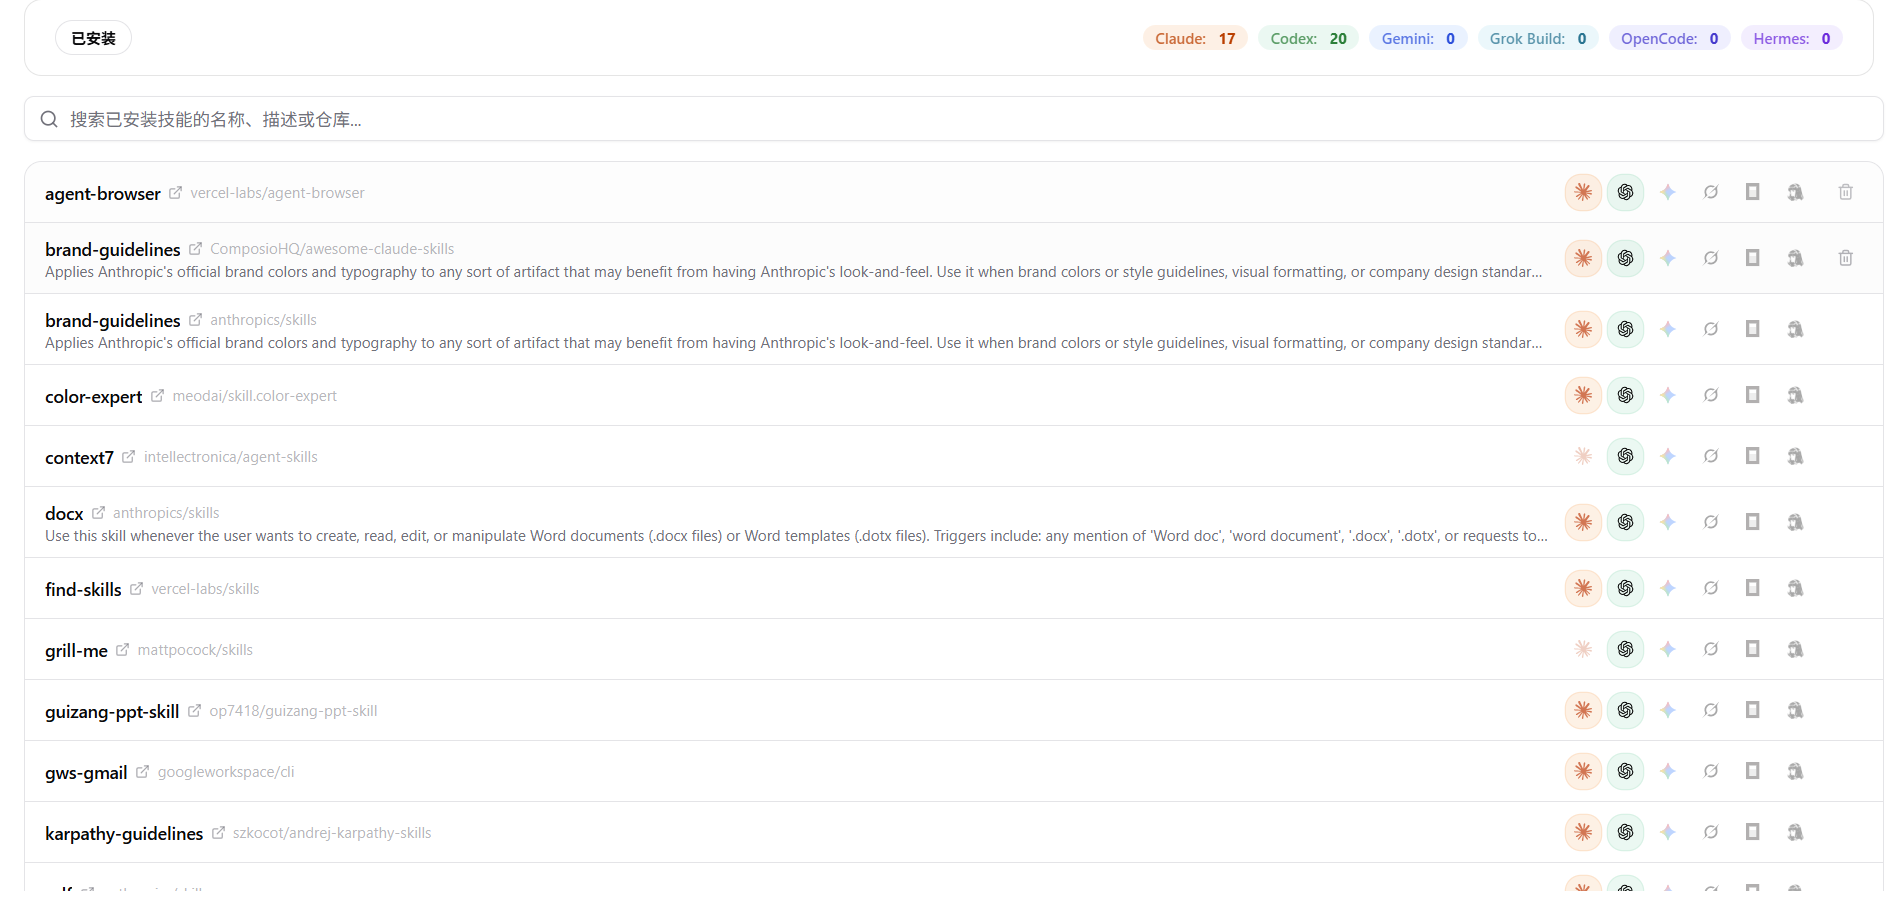Click Hermes icon in gws-gmail row
The image size is (1895, 905).
click(x=1796, y=771)
